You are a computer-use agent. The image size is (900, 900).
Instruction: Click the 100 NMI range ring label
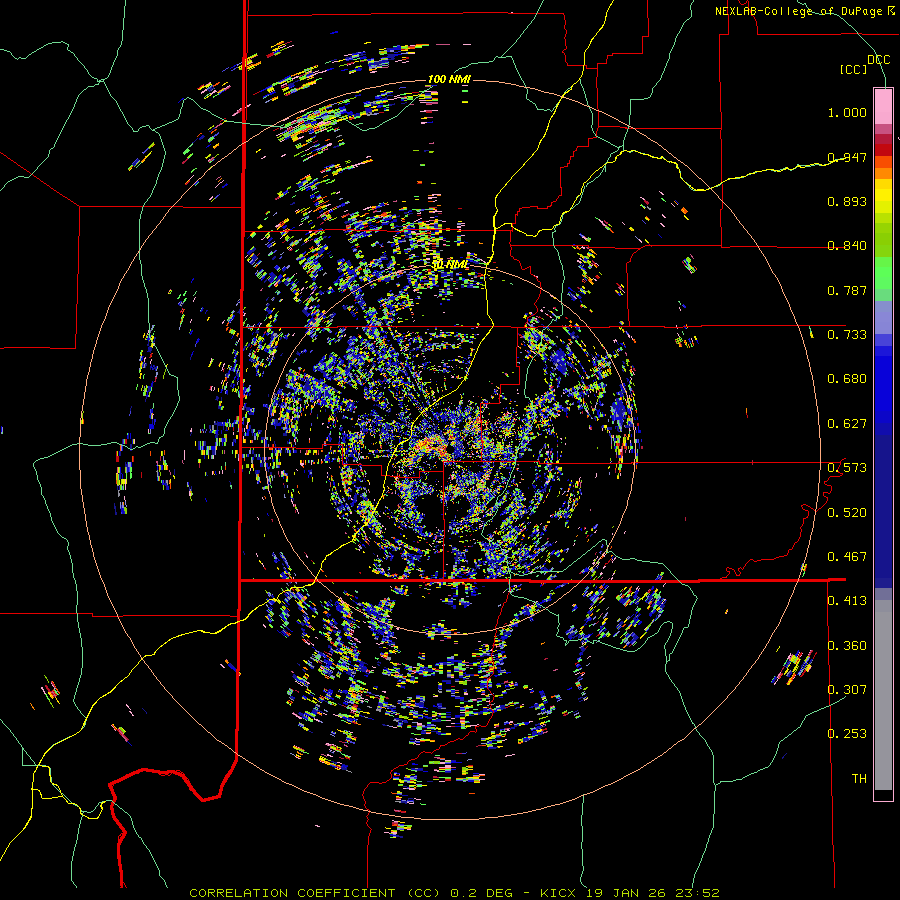pyautogui.click(x=449, y=79)
